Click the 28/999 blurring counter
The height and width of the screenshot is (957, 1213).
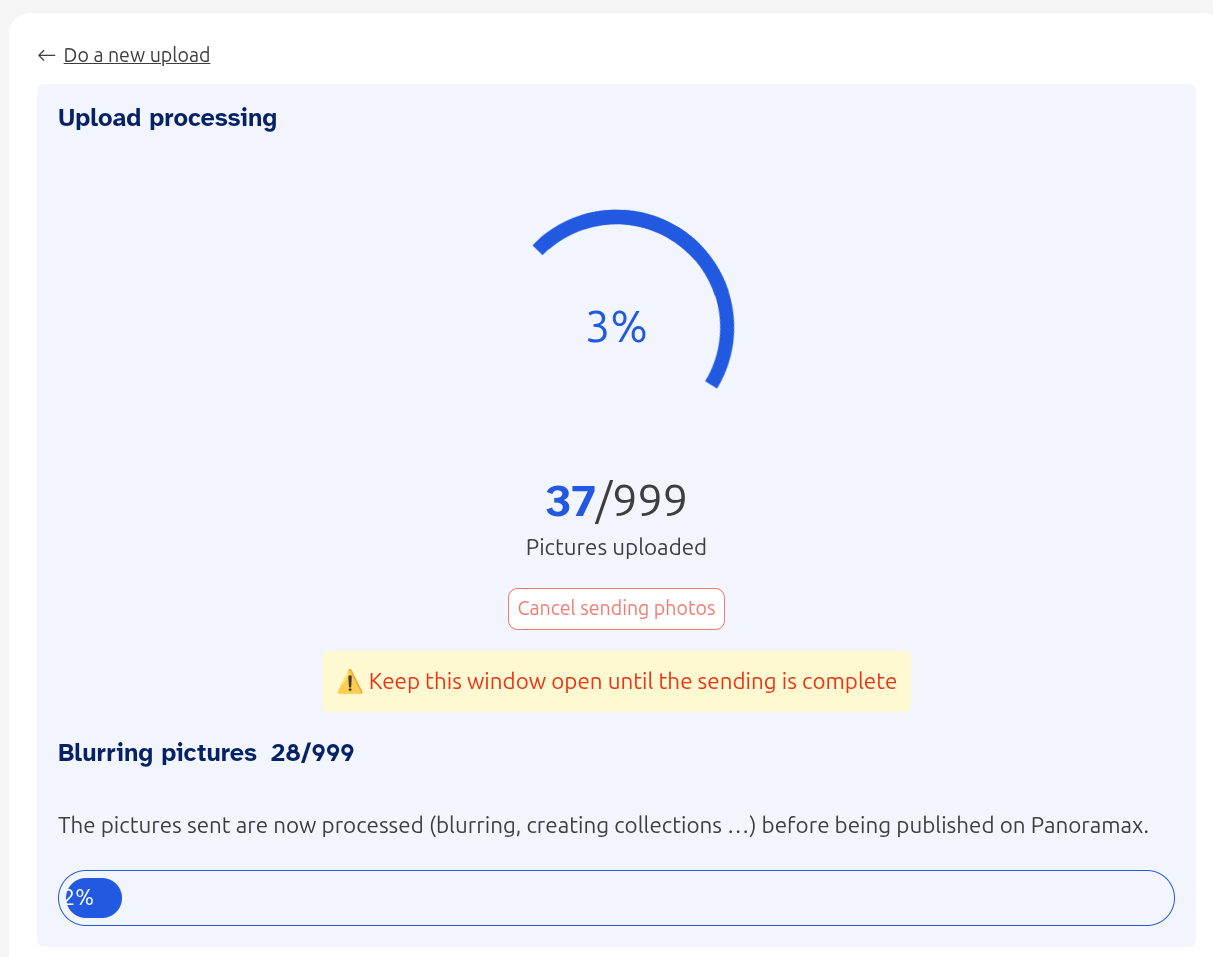(x=312, y=753)
